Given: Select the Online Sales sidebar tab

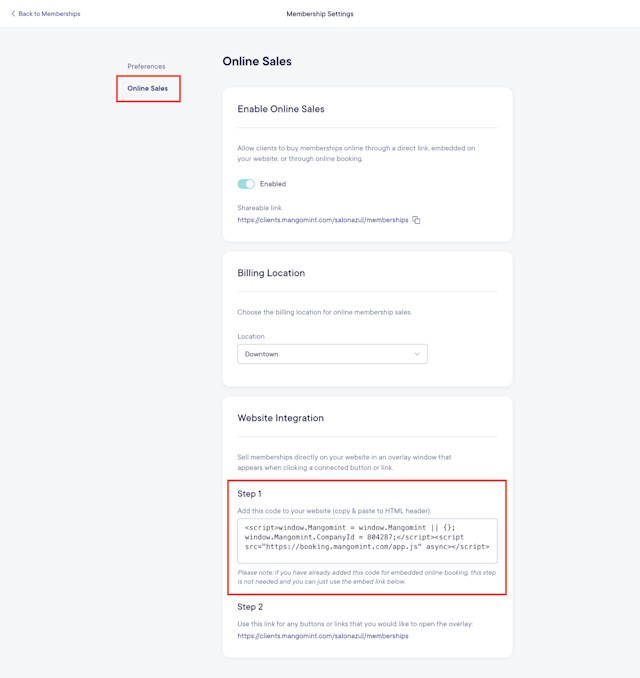Looking at the screenshot, I should 147,88.
